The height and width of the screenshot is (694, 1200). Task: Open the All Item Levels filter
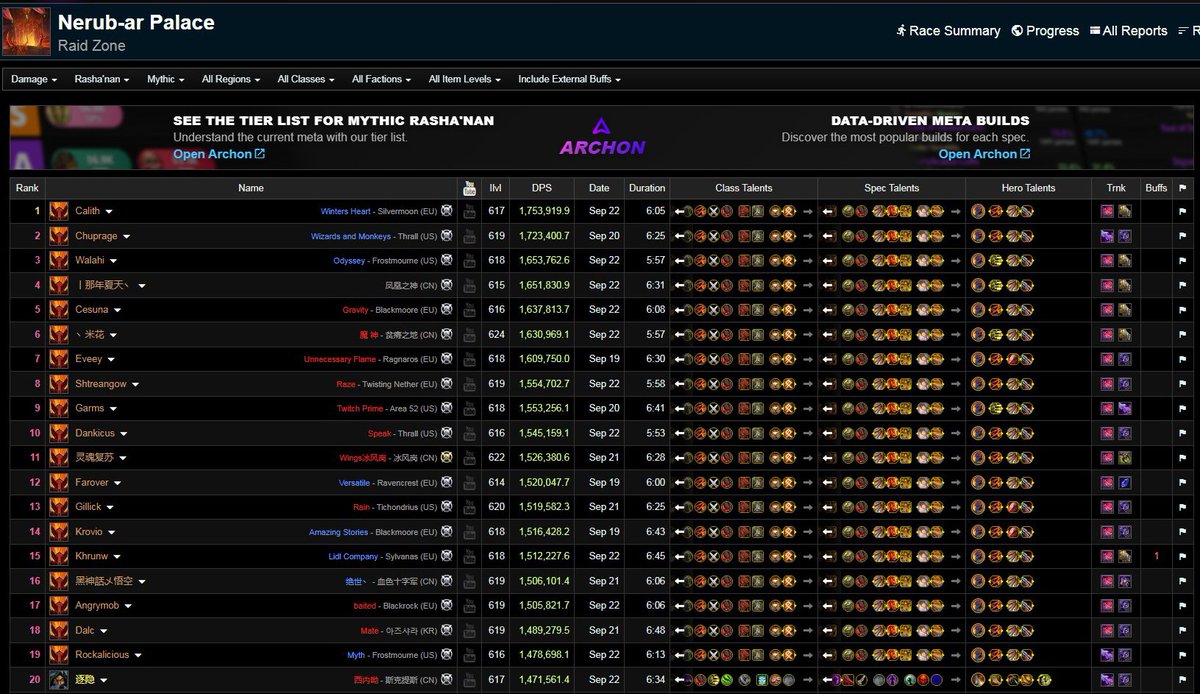(465, 79)
